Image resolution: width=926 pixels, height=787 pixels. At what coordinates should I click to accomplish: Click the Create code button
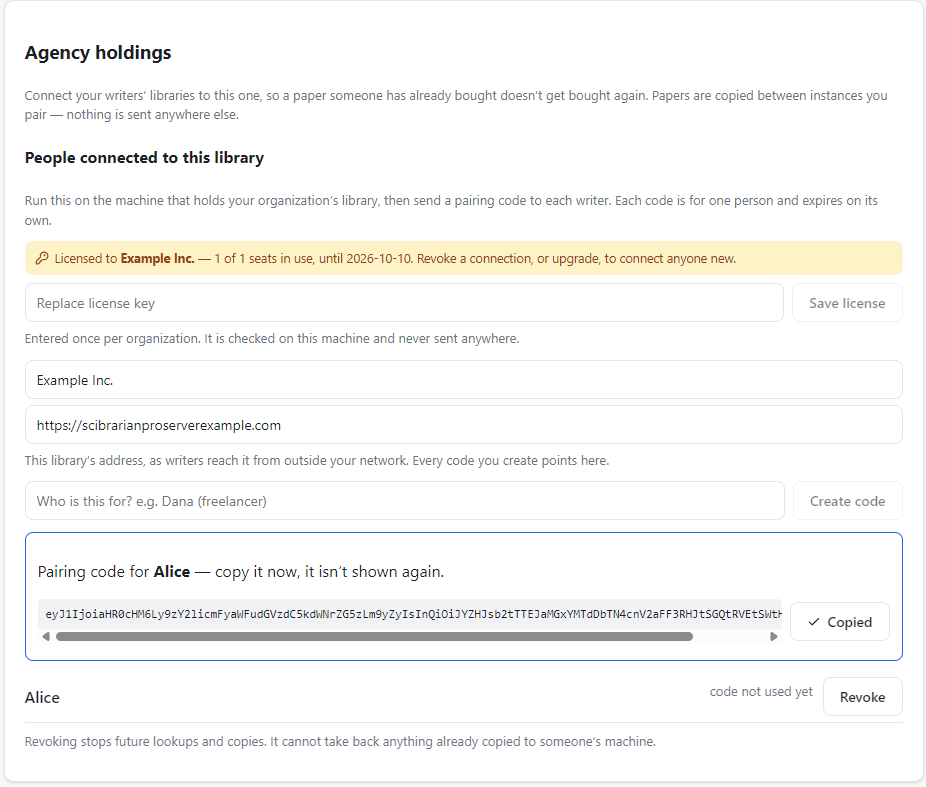point(847,501)
